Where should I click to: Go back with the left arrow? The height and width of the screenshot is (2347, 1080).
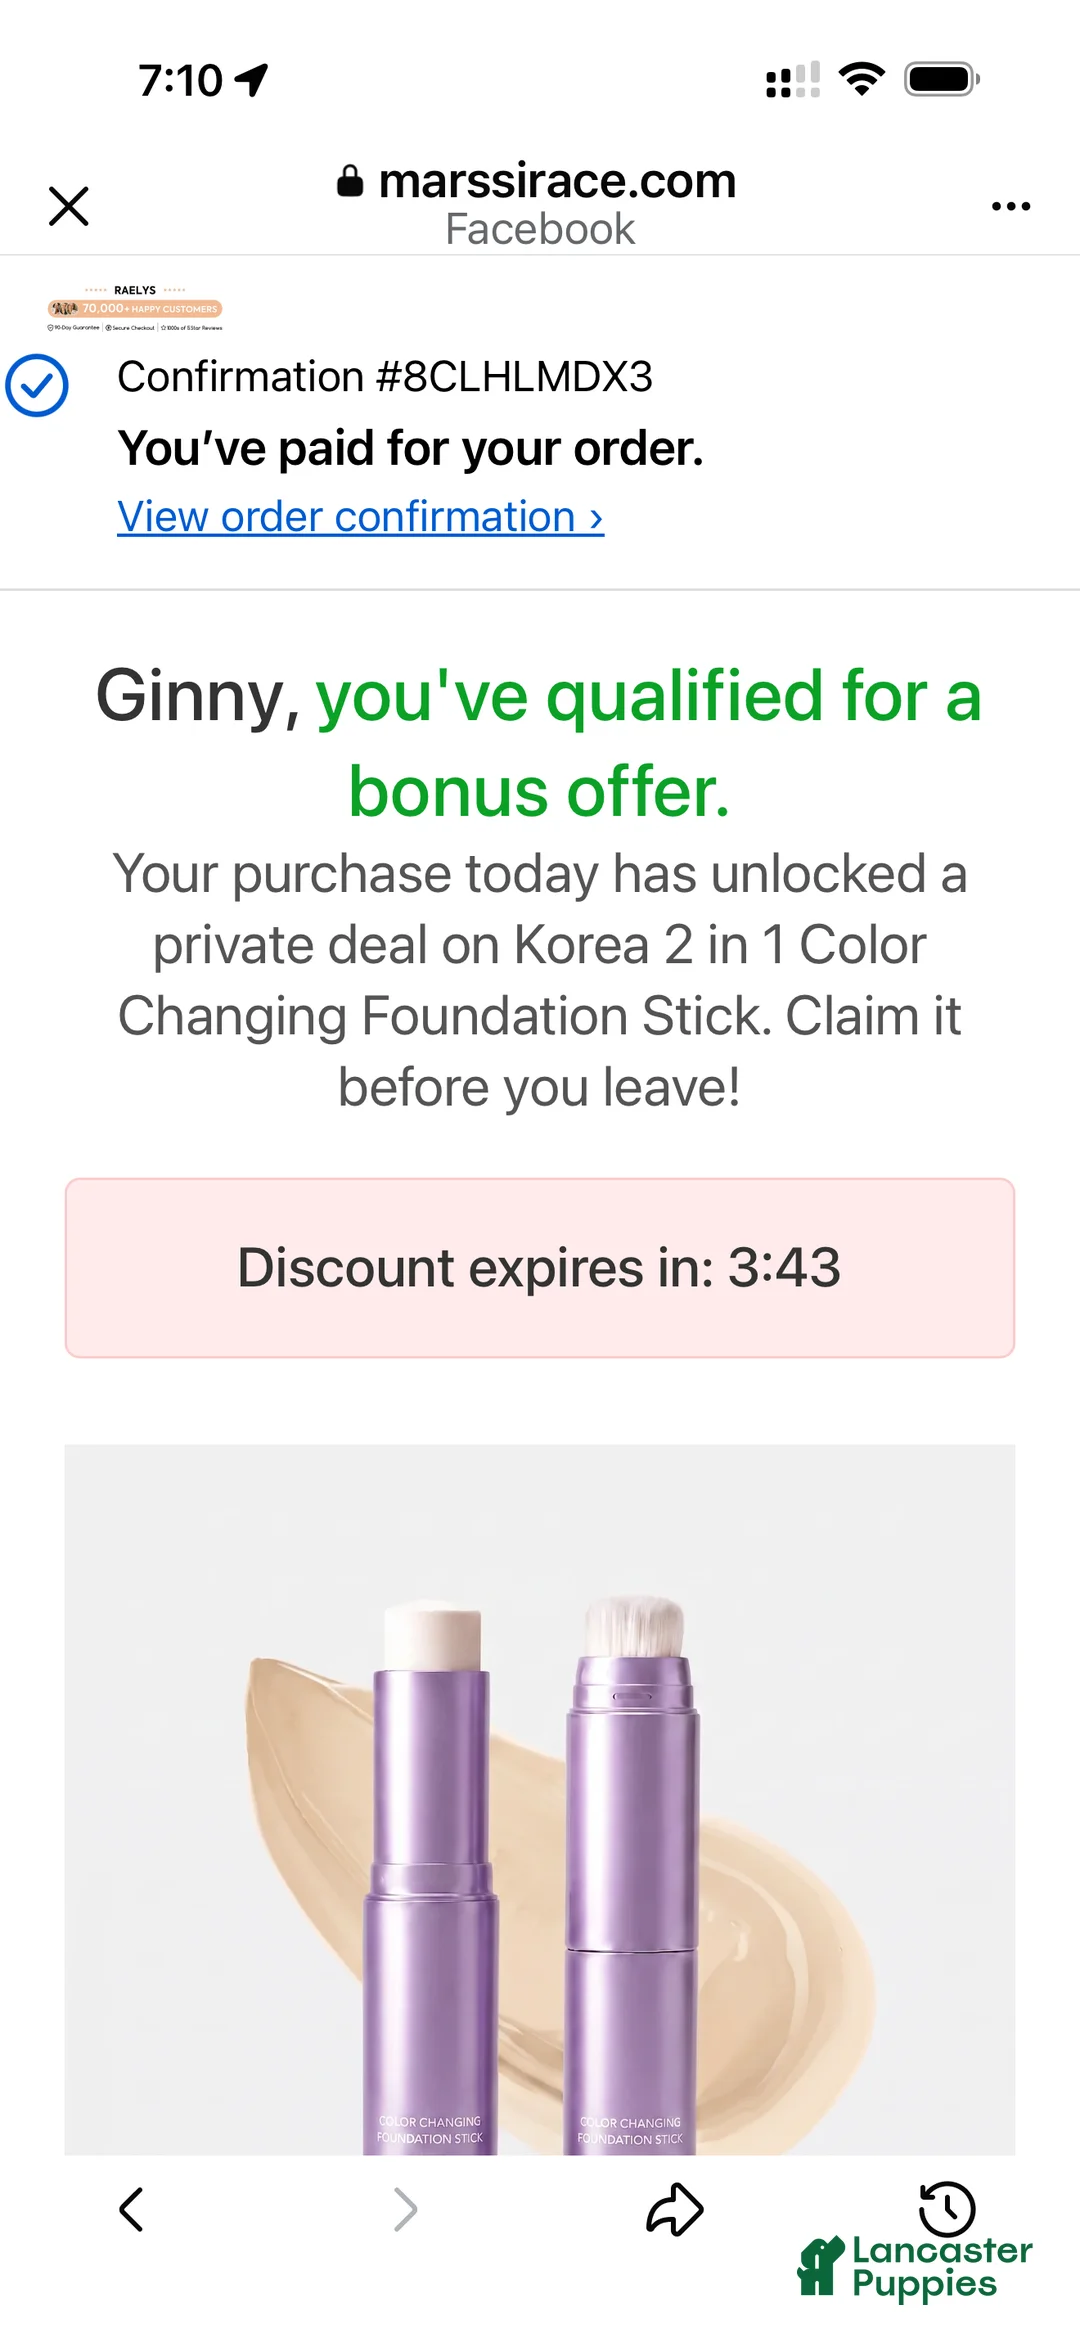131,2209
